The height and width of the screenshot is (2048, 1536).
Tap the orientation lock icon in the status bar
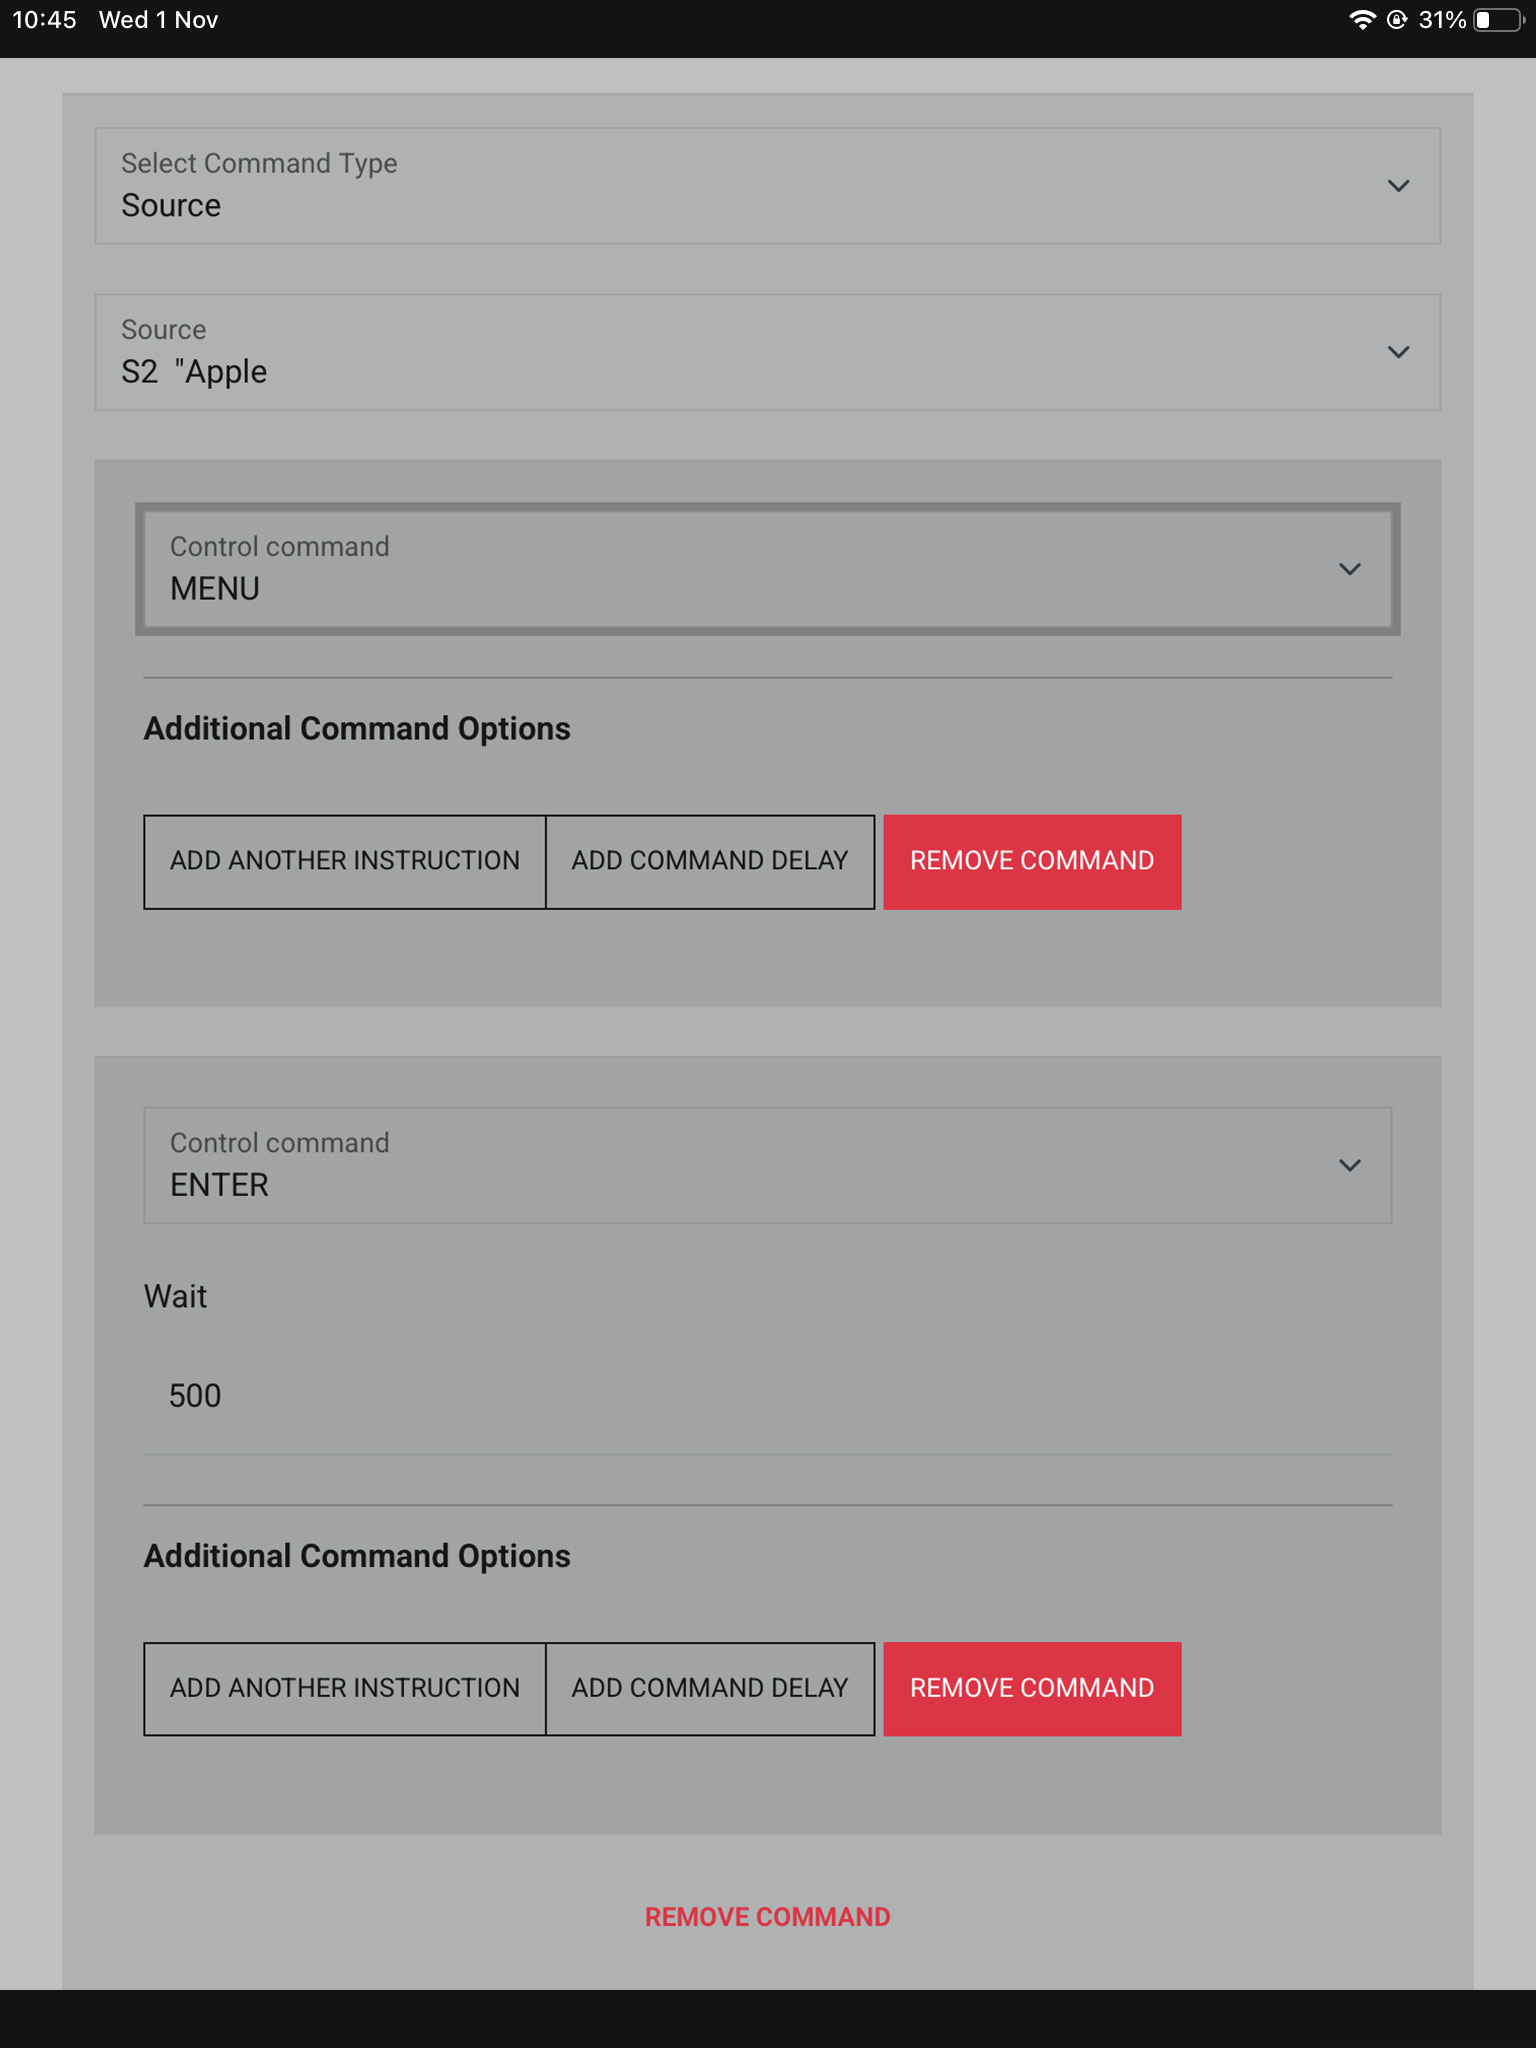(x=1397, y=20)
